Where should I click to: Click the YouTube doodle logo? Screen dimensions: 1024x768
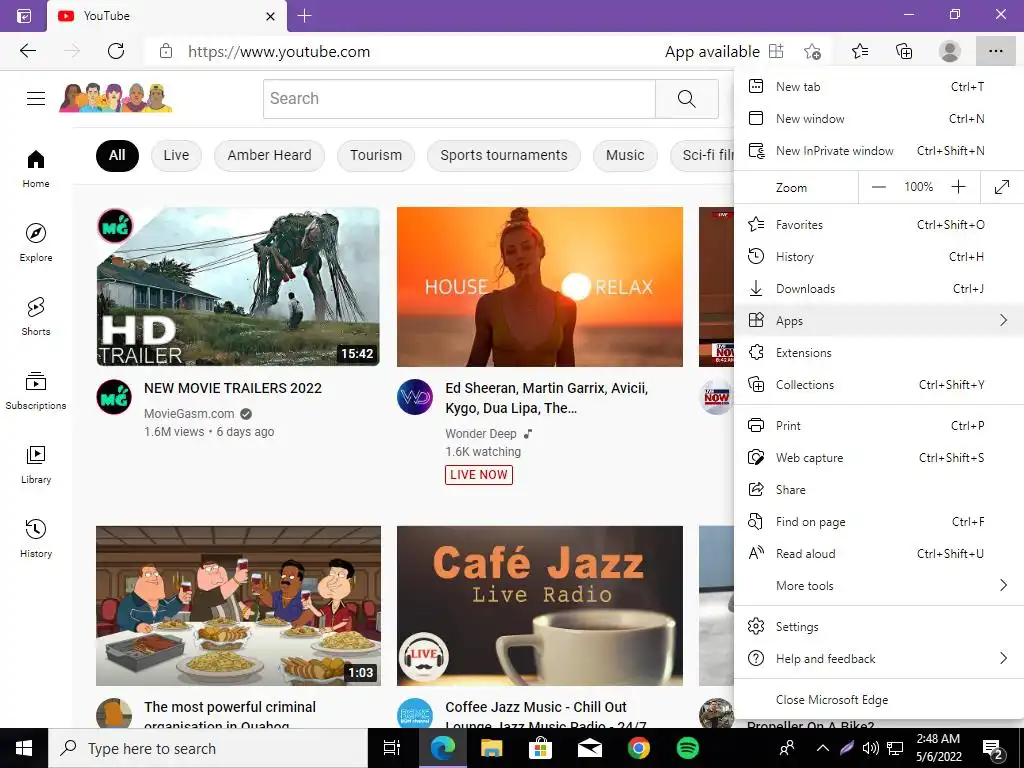click(x=116, y=98)
